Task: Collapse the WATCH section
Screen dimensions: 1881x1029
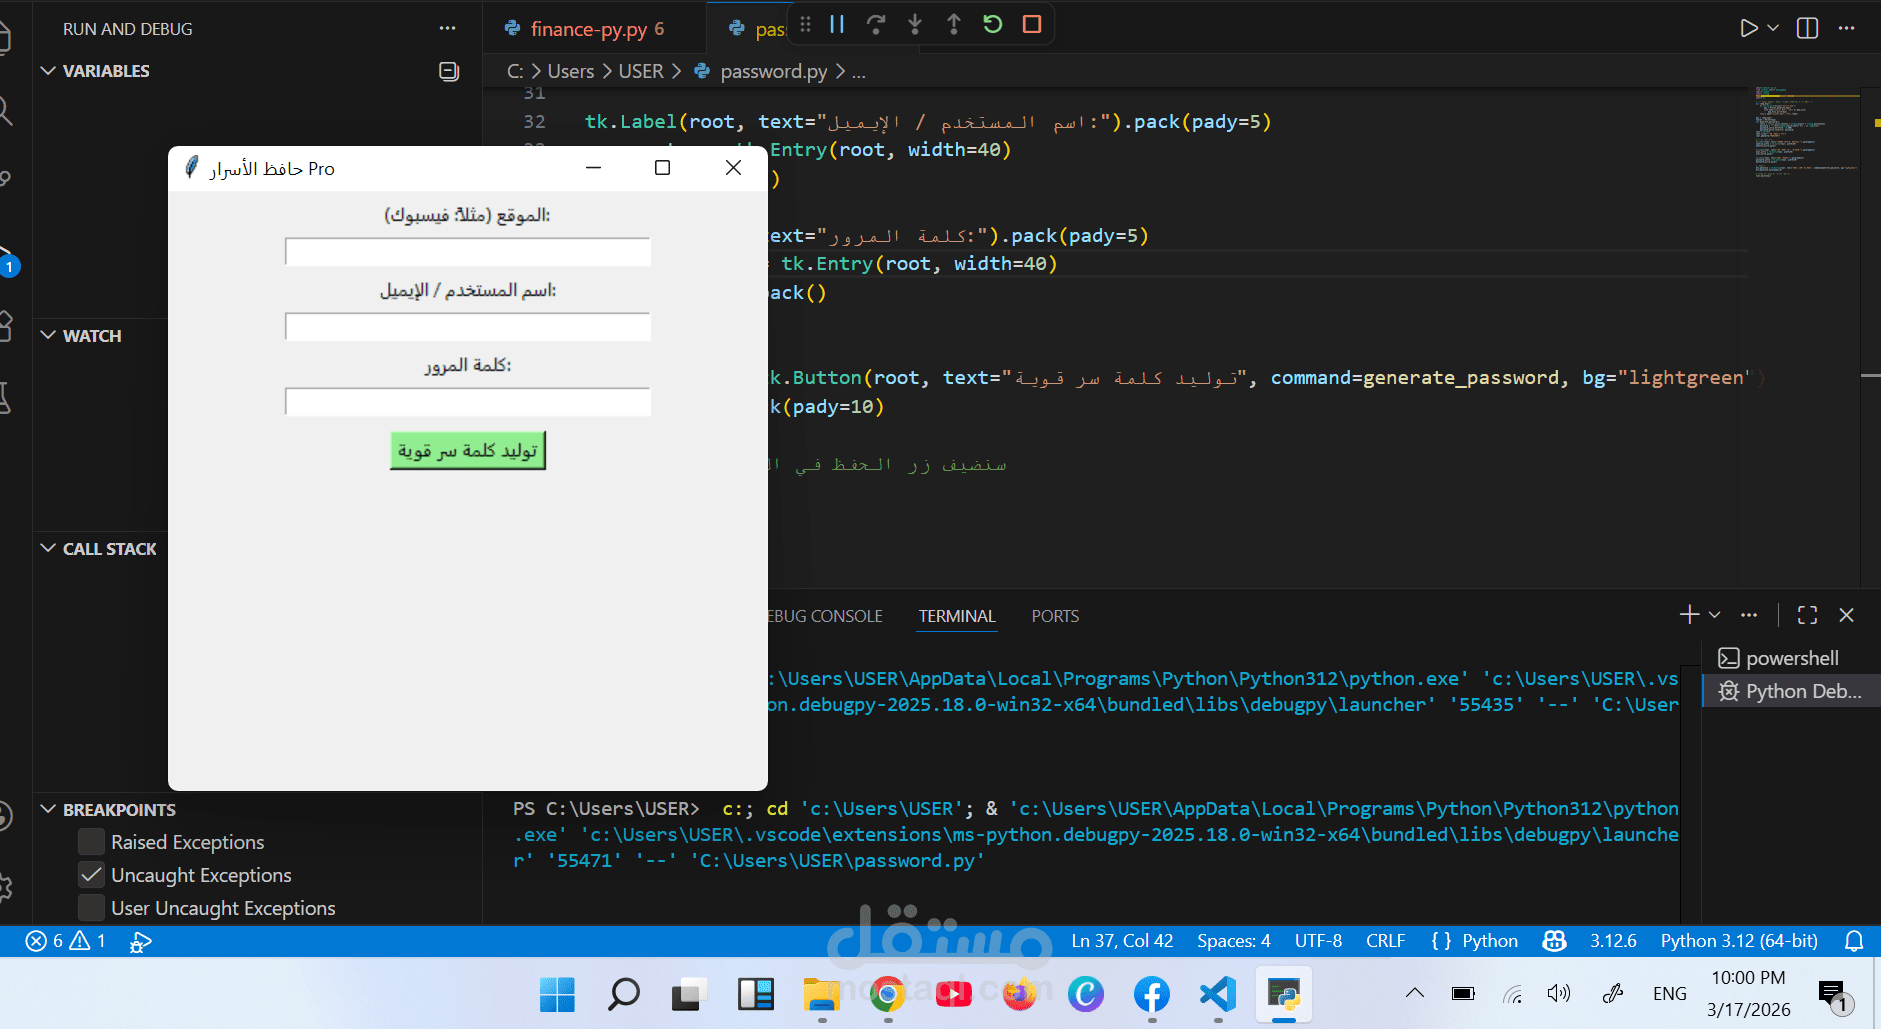Action: pos(92,336)
